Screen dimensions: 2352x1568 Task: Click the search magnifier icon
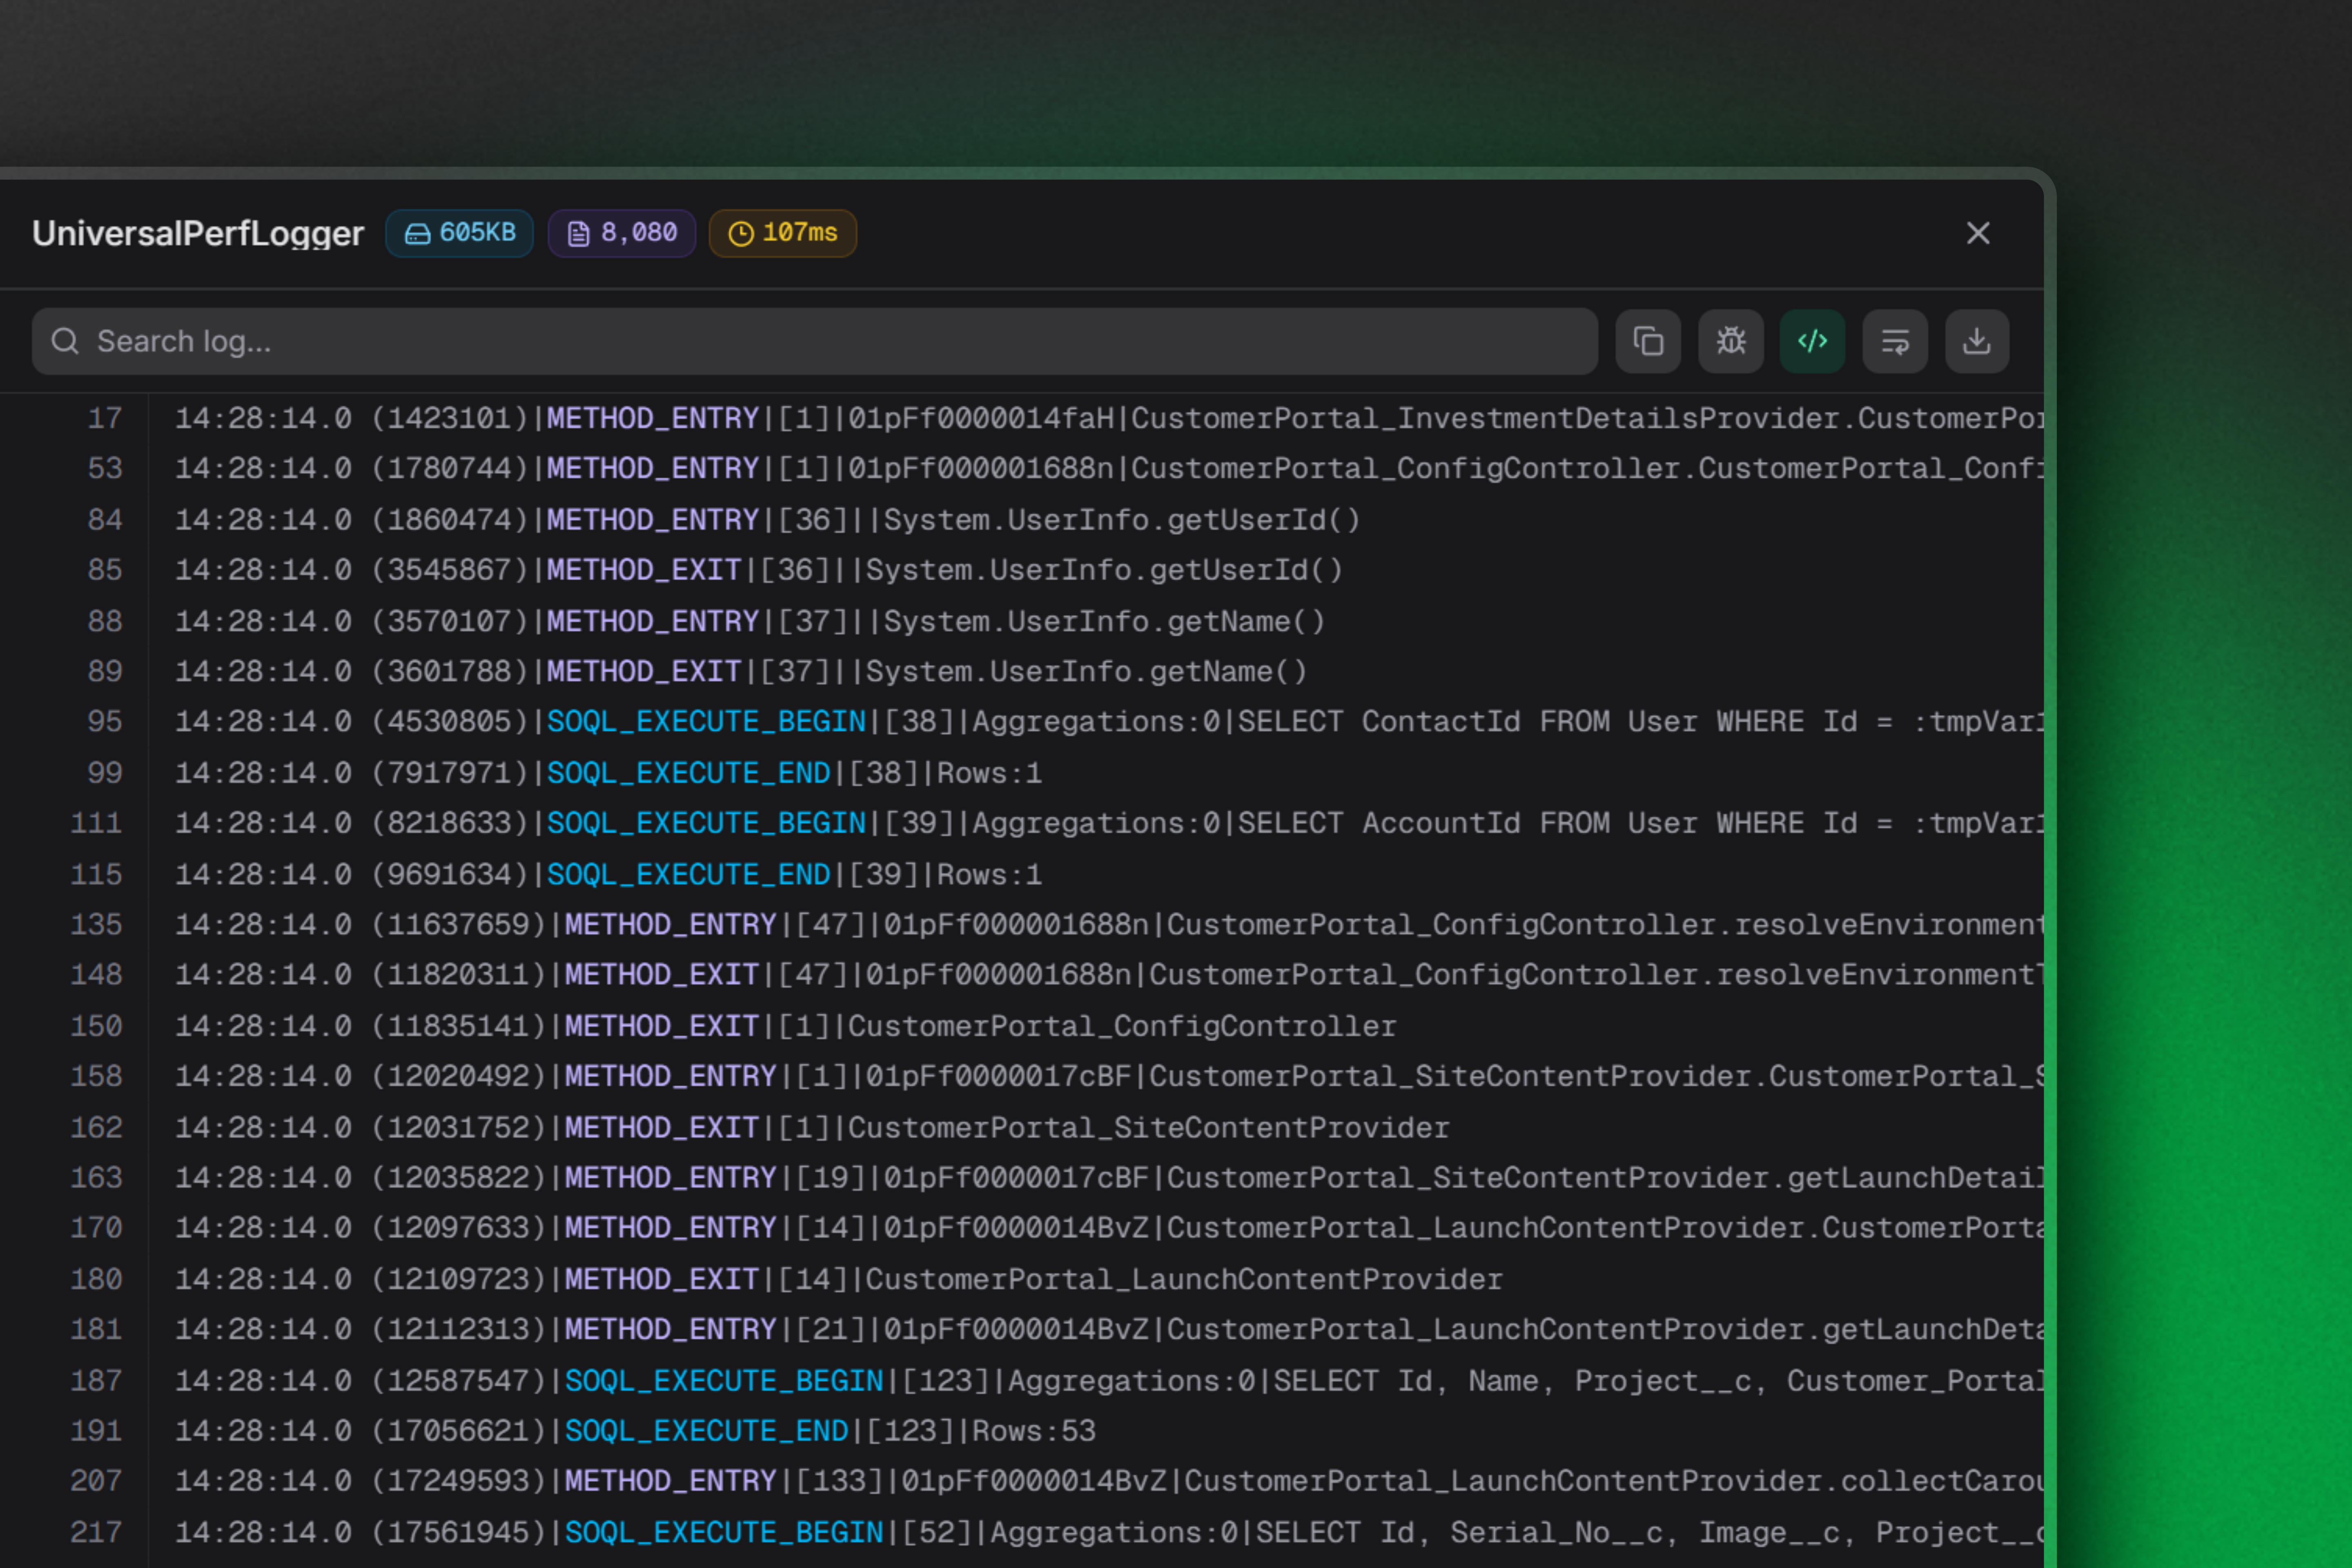65,341
